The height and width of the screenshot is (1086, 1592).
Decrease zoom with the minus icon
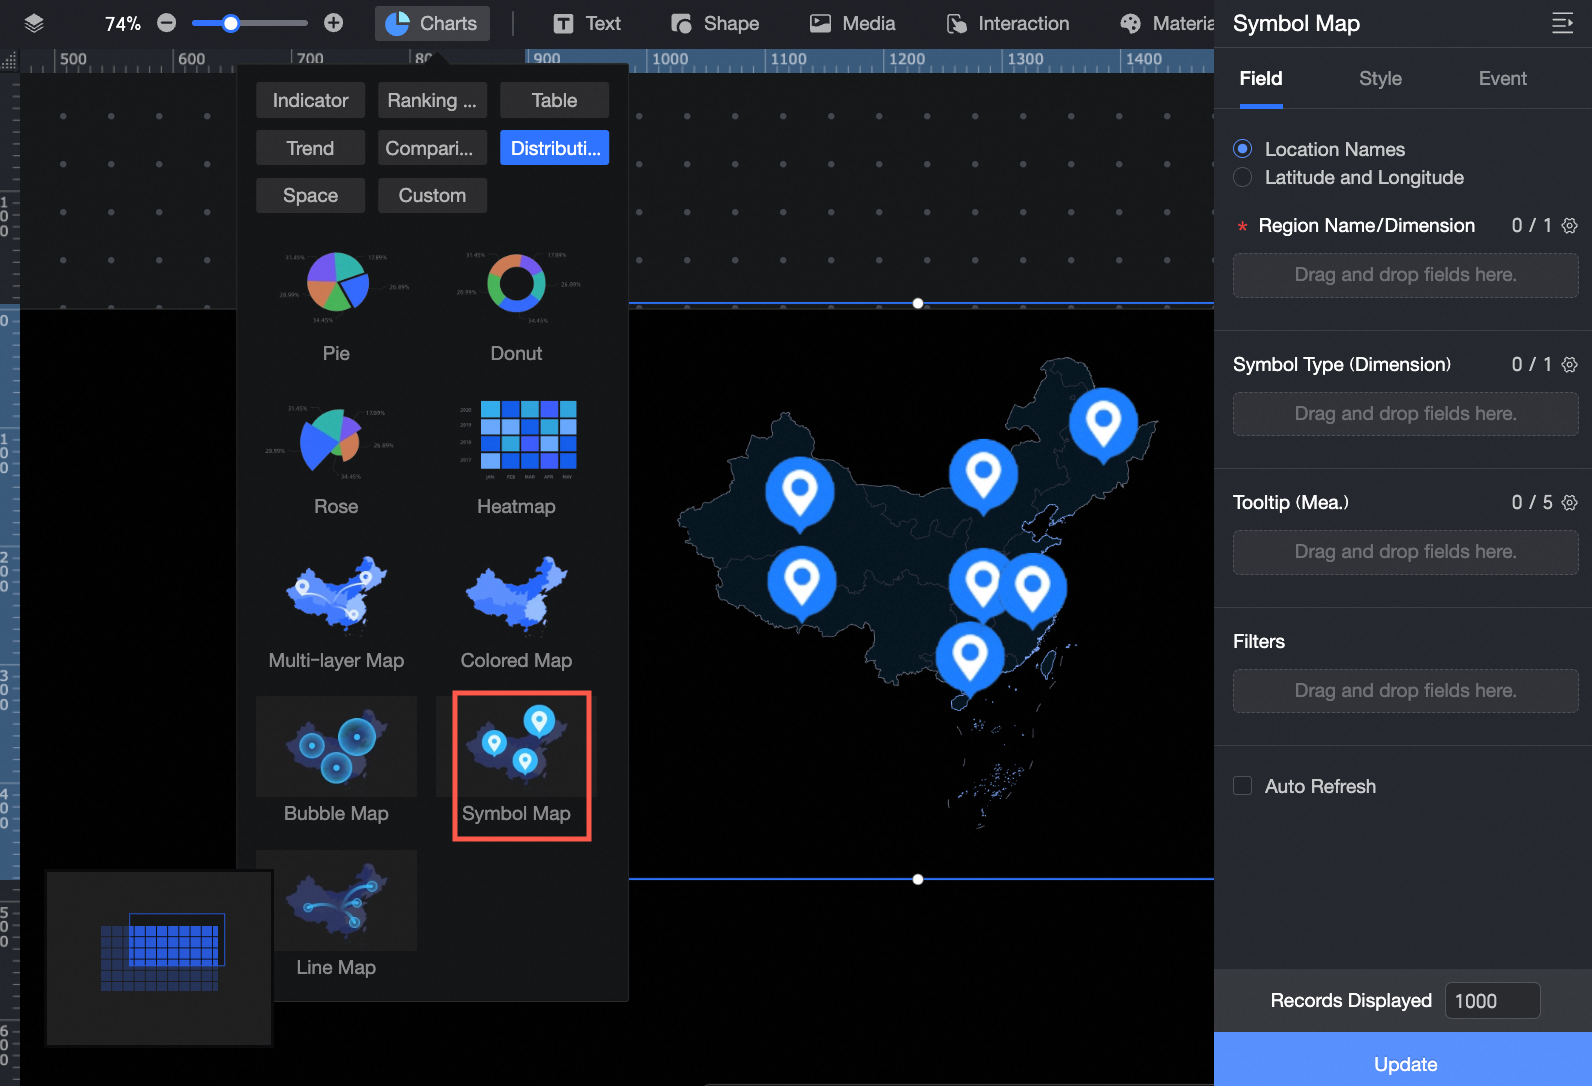tap(167, 23)
